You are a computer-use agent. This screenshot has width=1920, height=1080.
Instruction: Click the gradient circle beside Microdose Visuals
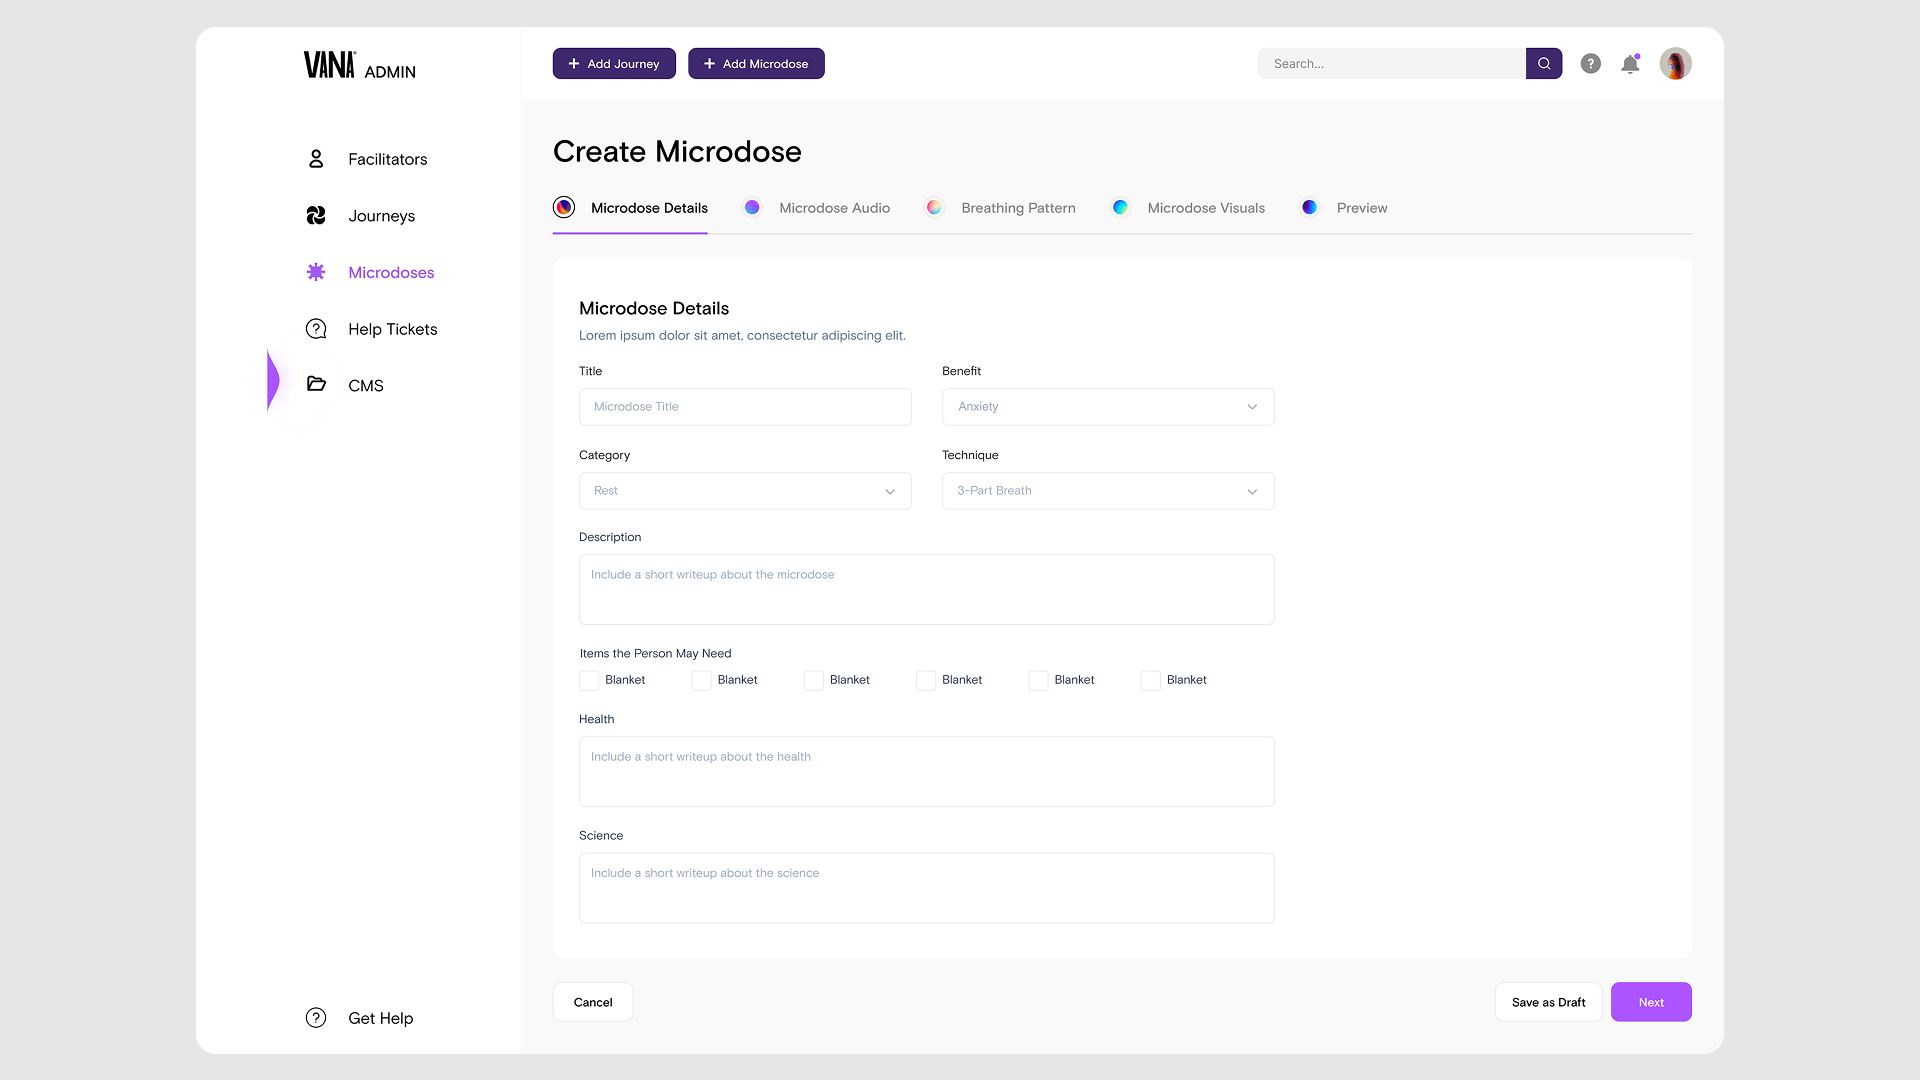pos(1120,207)
